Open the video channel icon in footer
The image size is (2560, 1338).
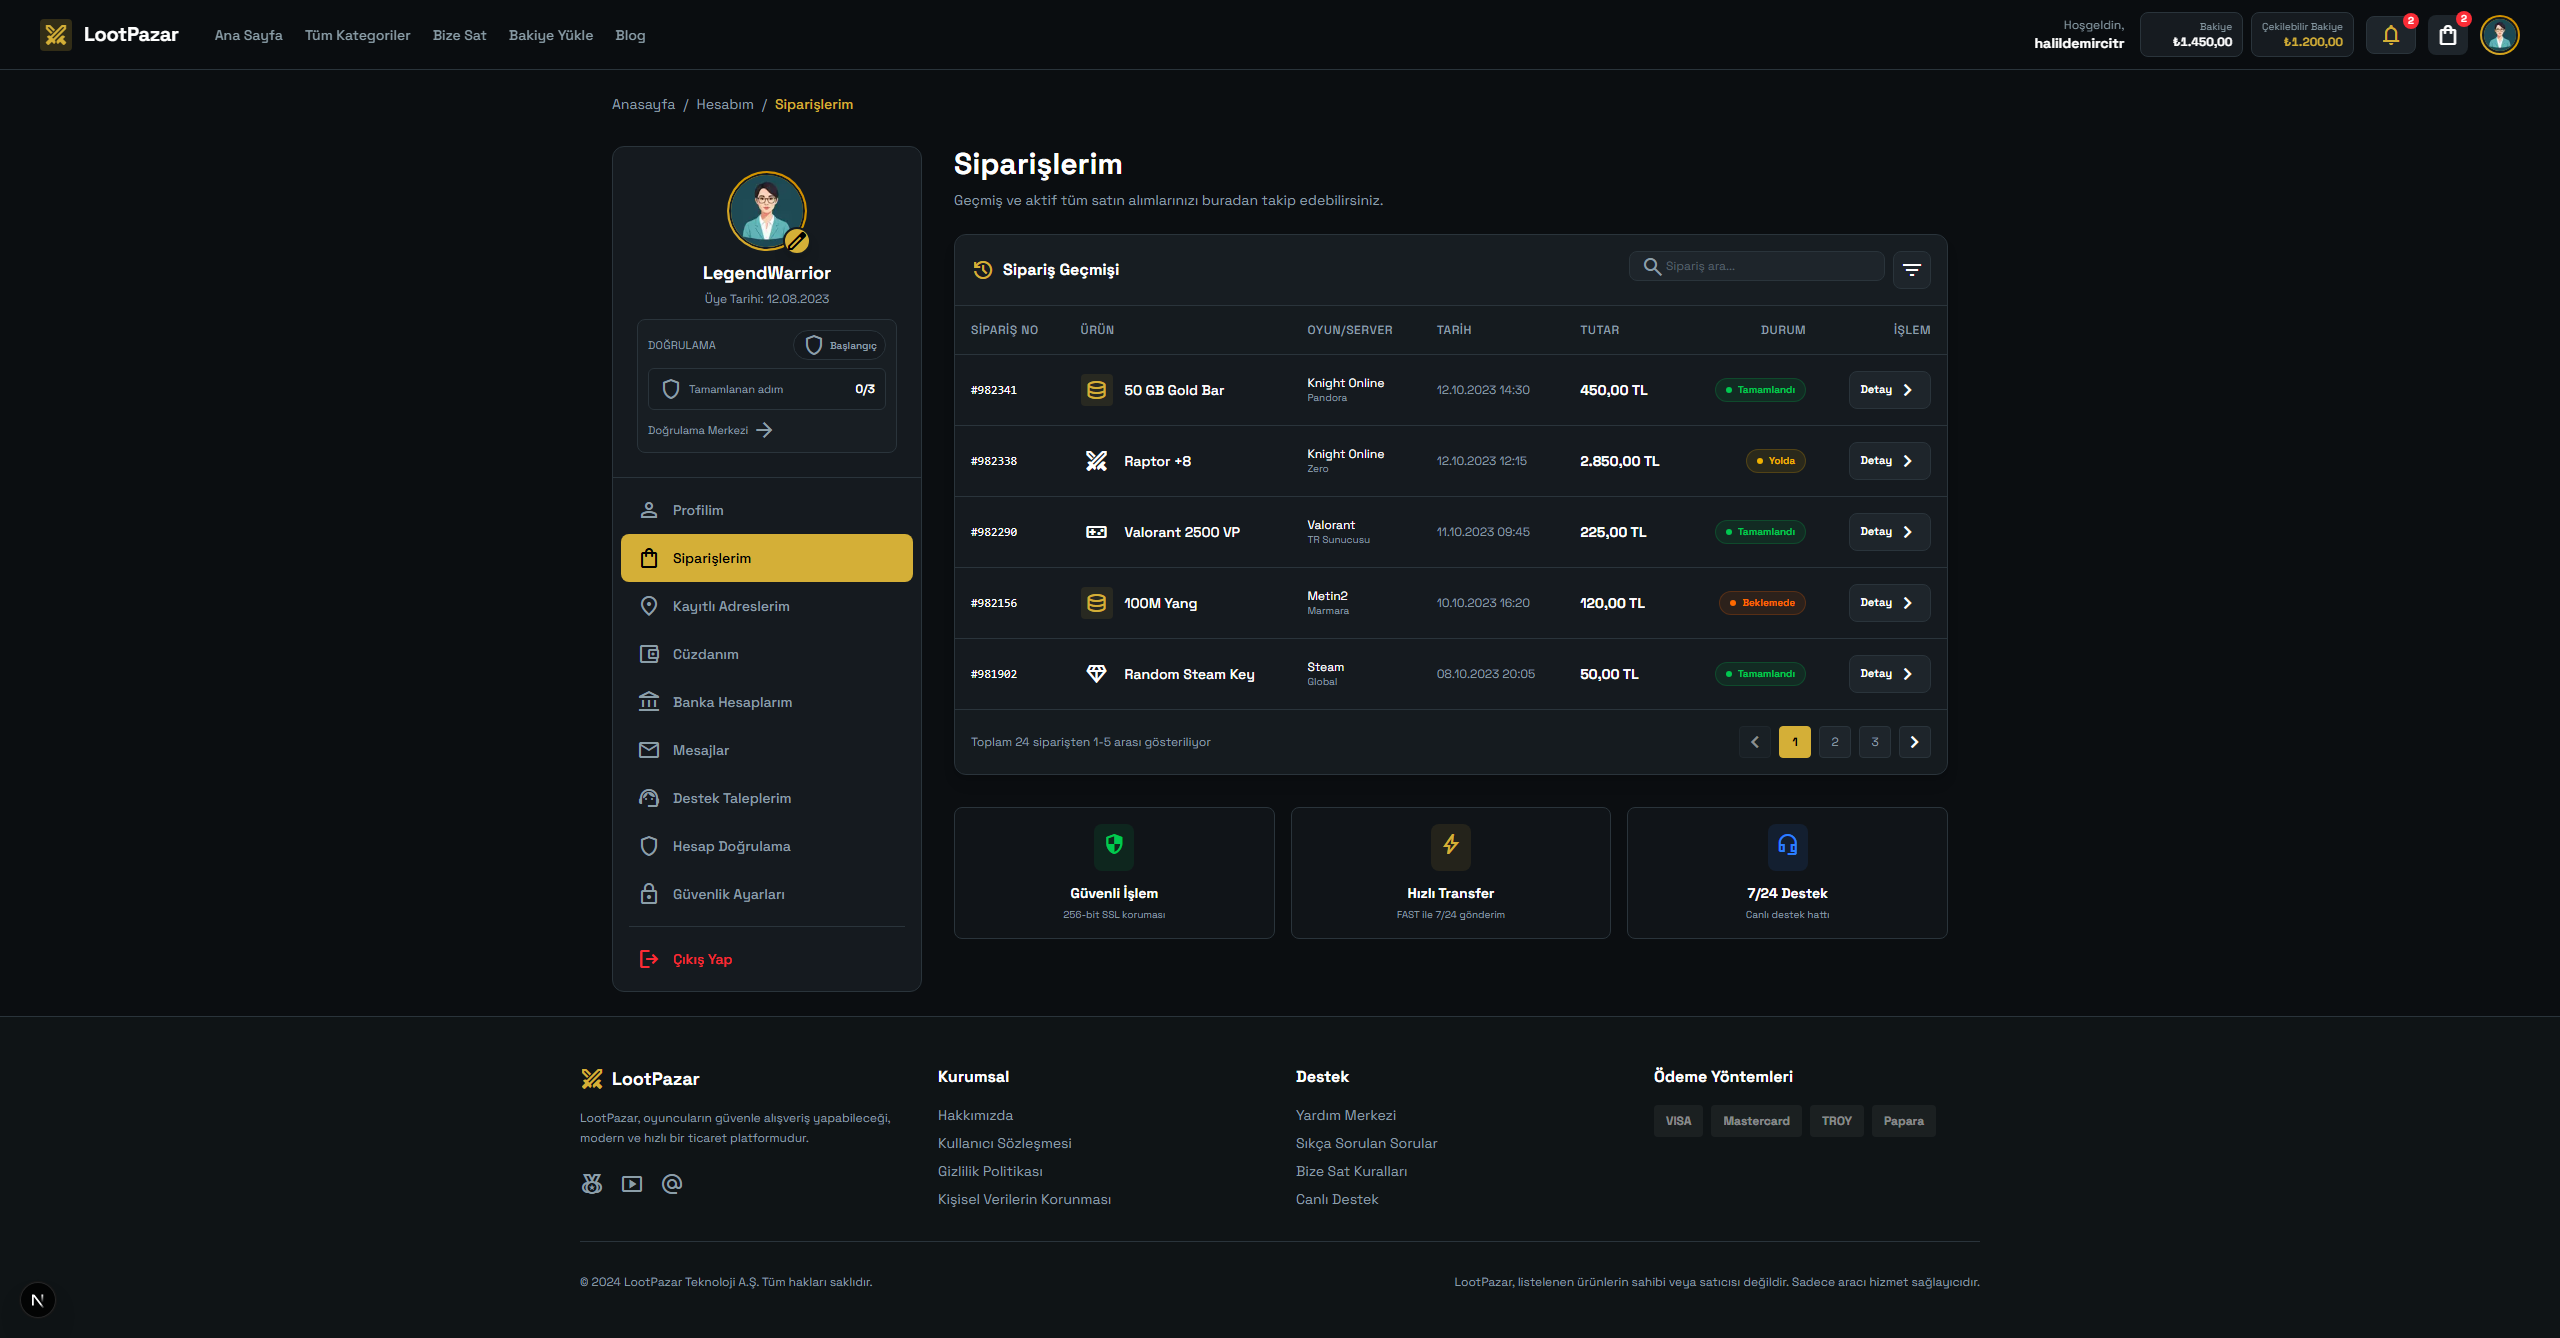point(632,1184)
